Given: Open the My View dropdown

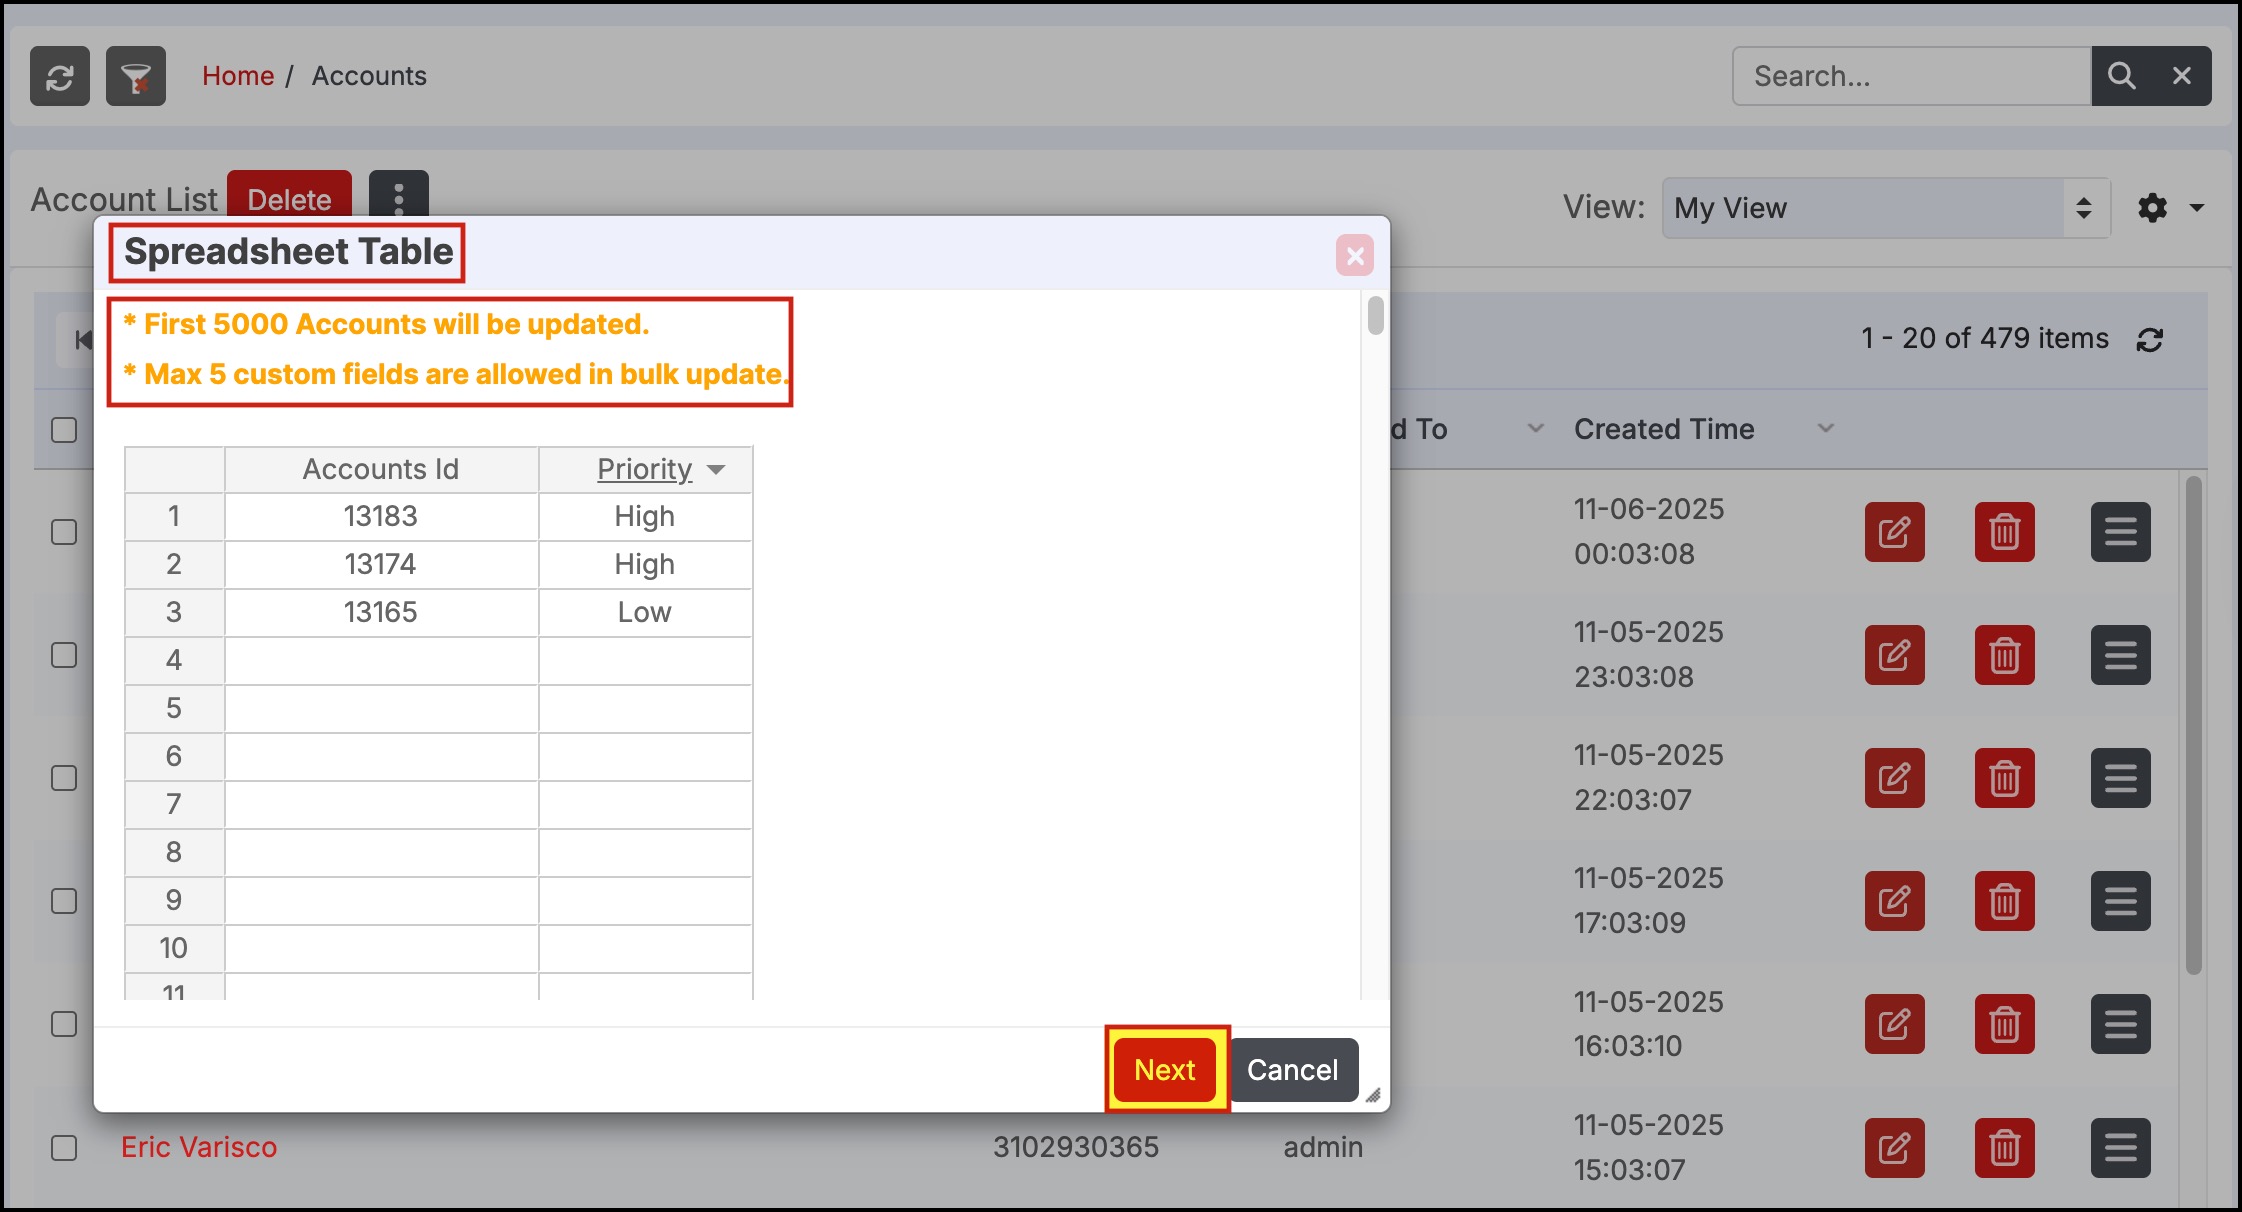Looking at the screenshot, I should click(1885, 208).
